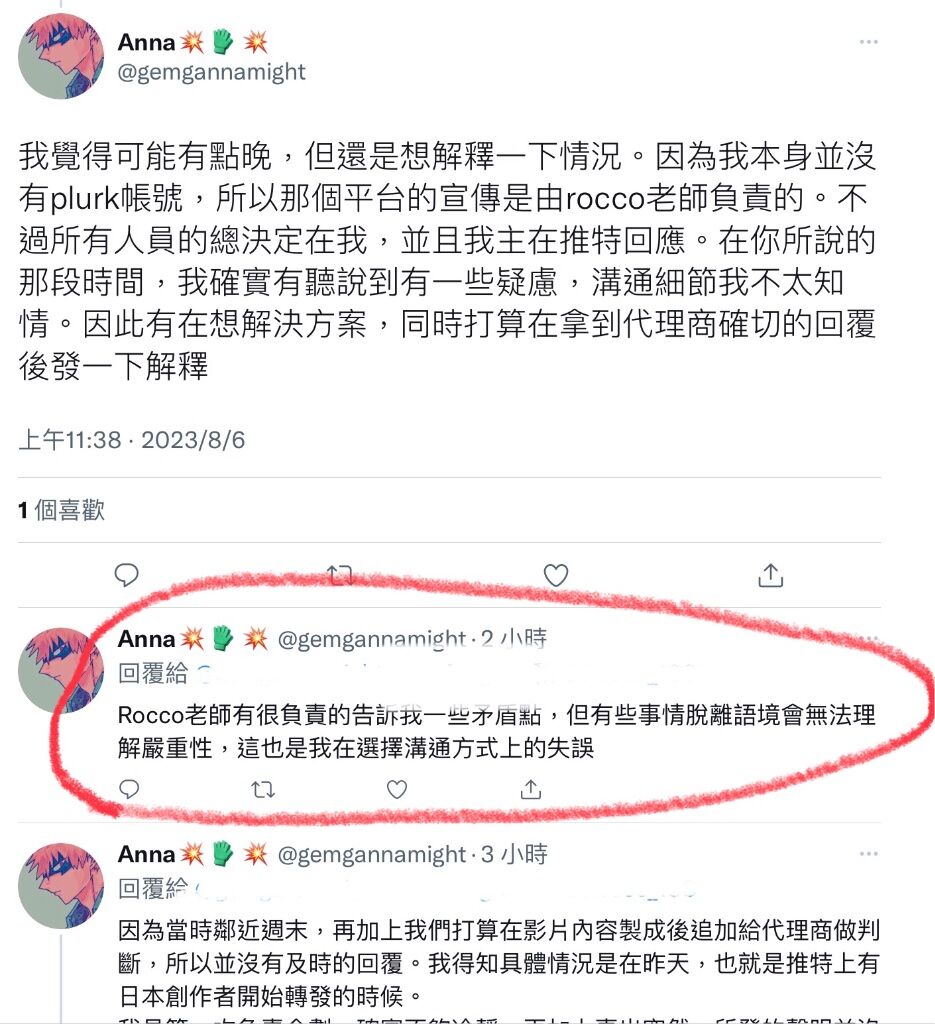Like the circled 2小時 reply tweet
The width and height of the screenshot is (935, 1024).
tap(397, 790)
